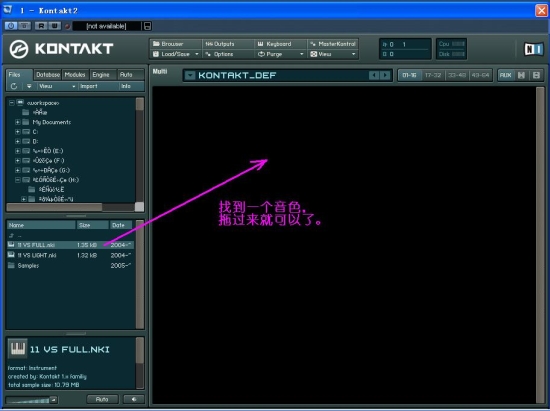The height and width of the screenshot is (411, 550).
Task: Select the workspace computer icon
Action: [x=20, y=103]
